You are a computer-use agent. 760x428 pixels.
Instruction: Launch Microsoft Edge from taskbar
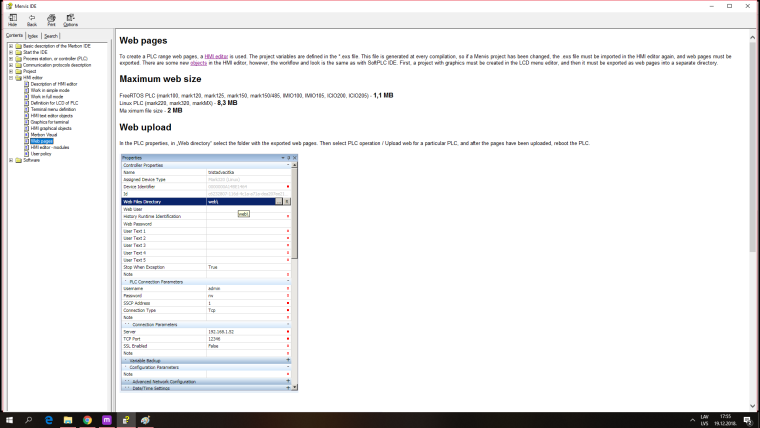pyautogui.click(x=48, y=420)
